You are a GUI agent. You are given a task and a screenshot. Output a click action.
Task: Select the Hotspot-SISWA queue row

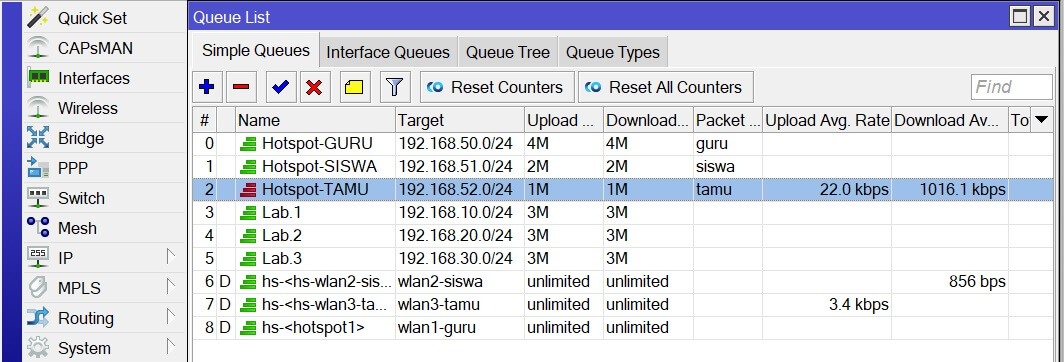[624, 166]
